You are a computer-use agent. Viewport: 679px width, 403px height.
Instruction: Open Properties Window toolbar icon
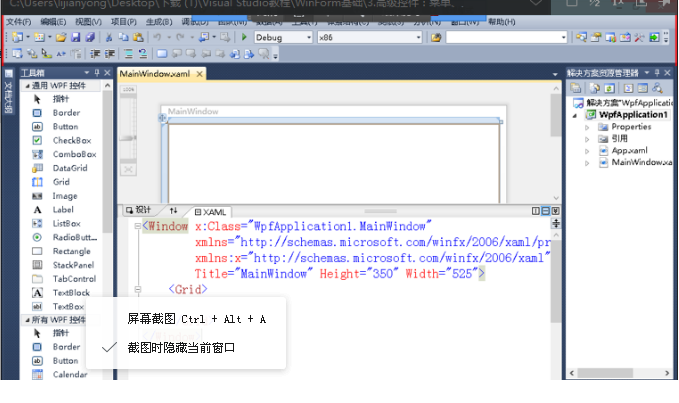click(596, 38)
